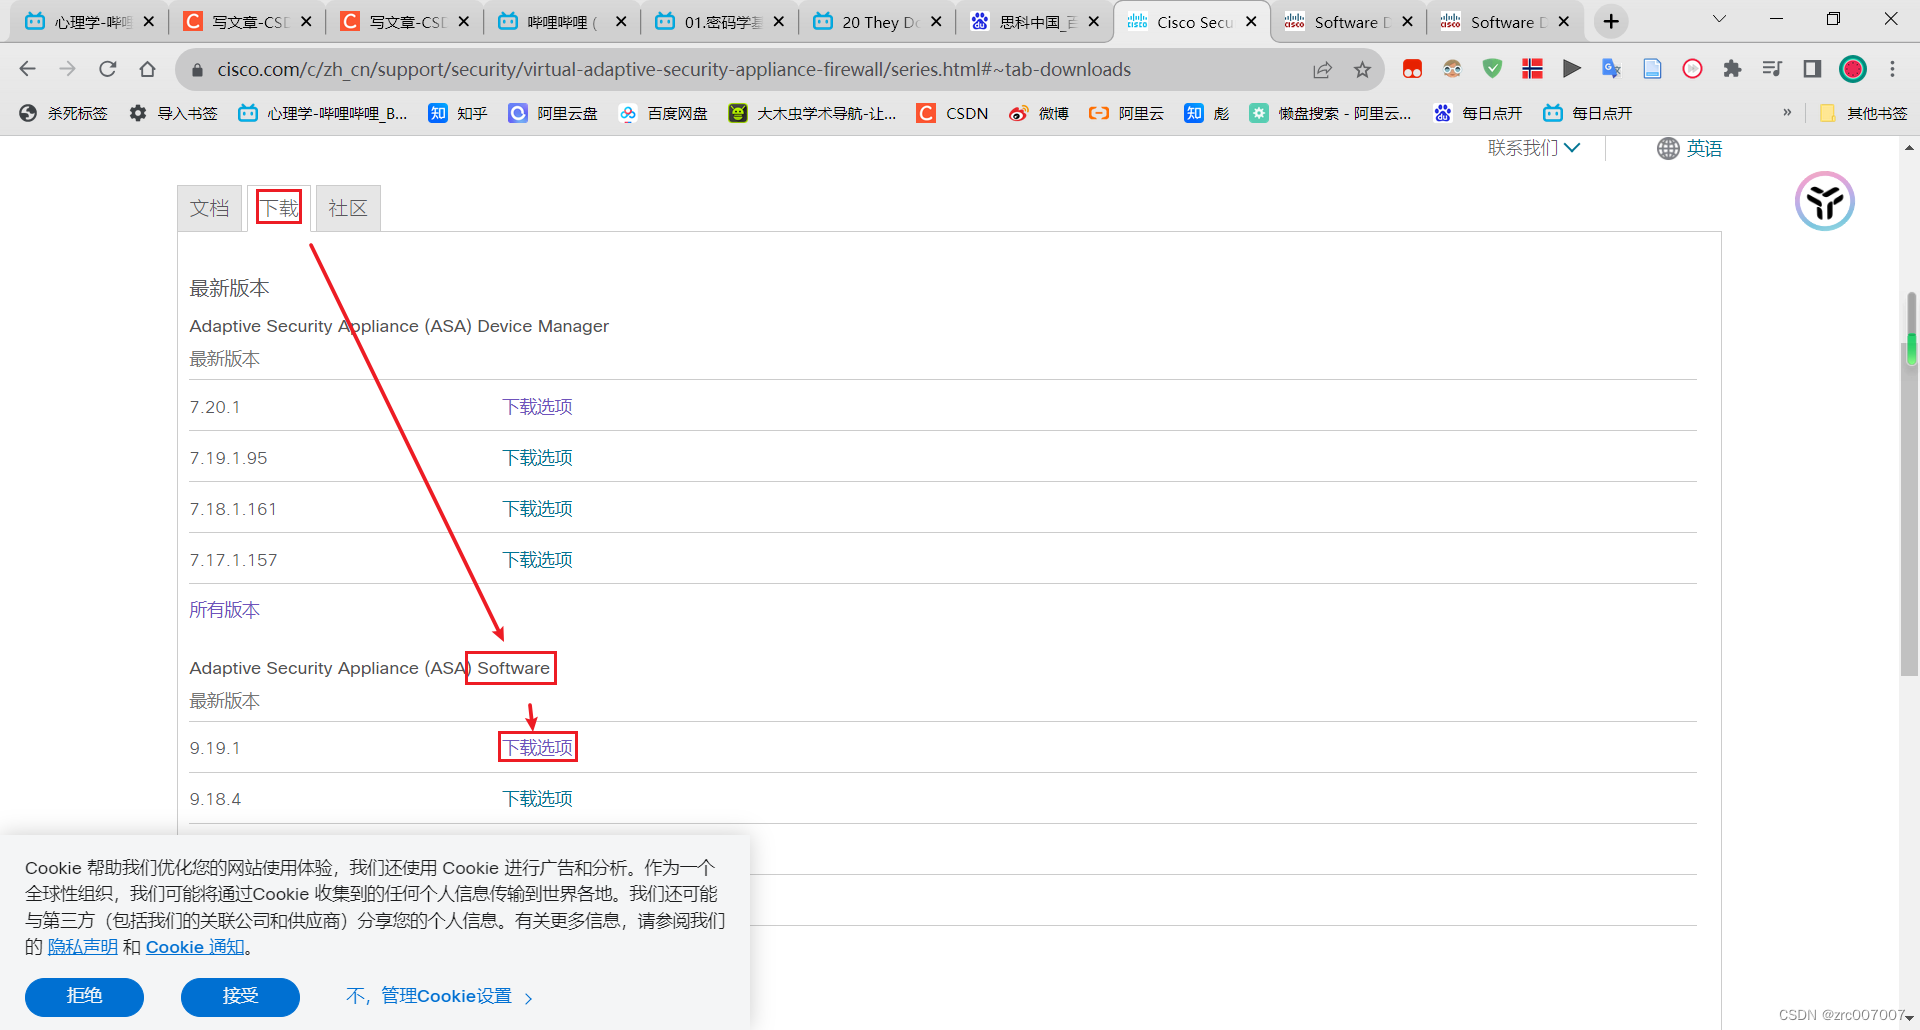
Task: Show the hidden bookmarks overflow chevron
Action: [x=1787, y=113]
